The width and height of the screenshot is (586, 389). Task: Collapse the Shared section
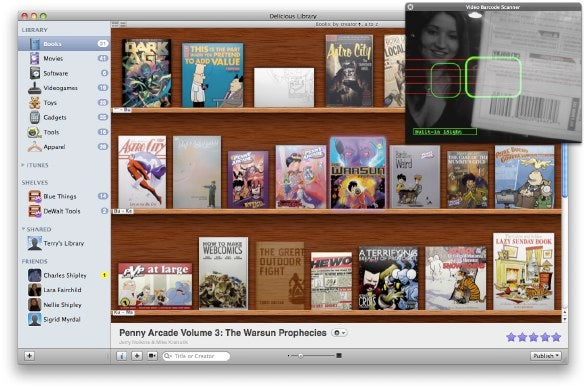[23, 229]
